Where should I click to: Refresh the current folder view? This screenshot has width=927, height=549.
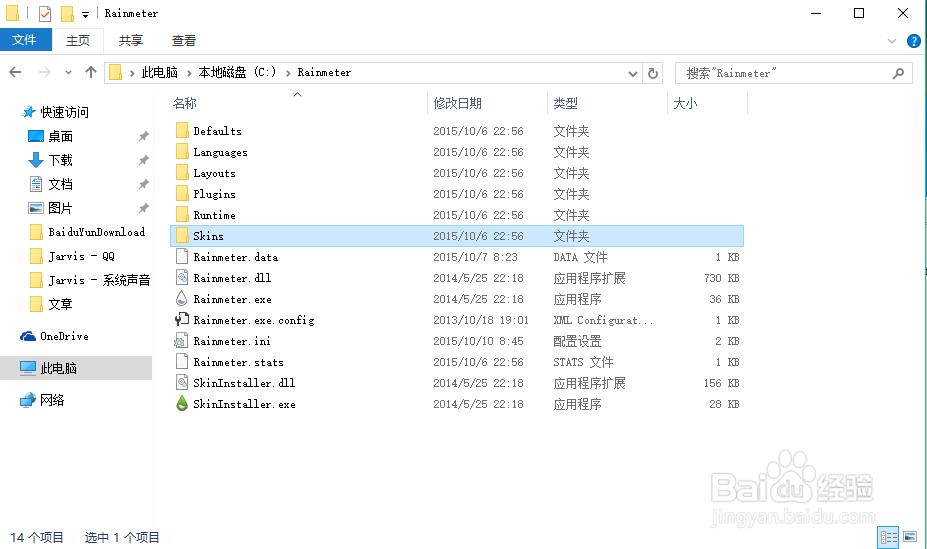[653, 73]
